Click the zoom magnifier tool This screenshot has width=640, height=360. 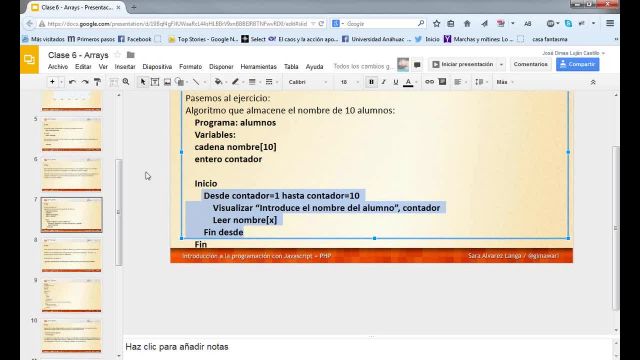tap(126, 82)
